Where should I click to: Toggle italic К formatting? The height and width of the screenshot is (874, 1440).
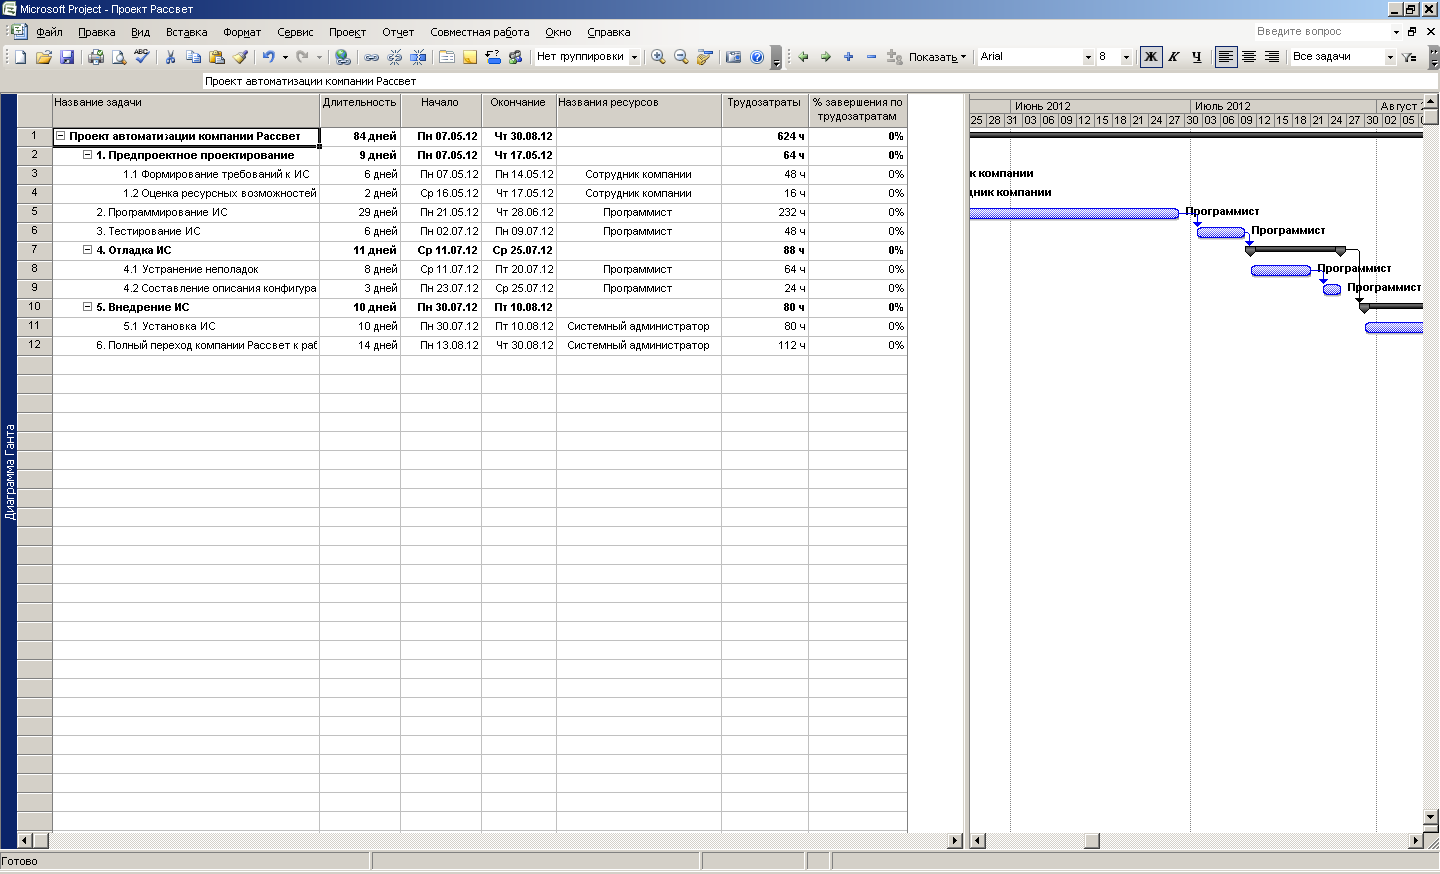[1174, 57]
